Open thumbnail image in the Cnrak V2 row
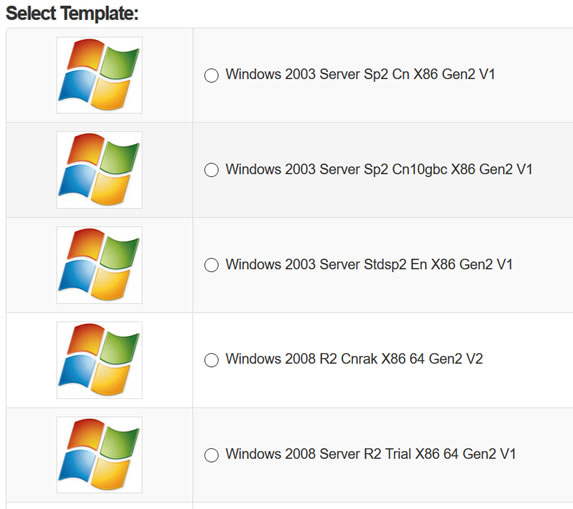This screenshot has width=573, height=509. (99, 360)
